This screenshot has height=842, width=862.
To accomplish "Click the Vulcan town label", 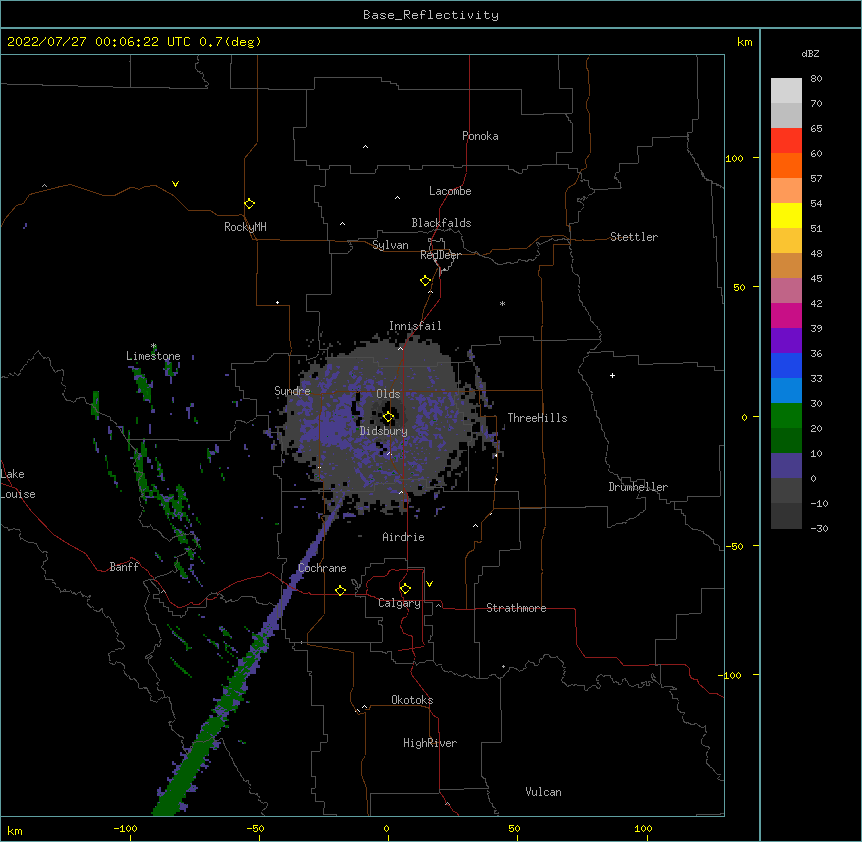I will pos(543,792).
